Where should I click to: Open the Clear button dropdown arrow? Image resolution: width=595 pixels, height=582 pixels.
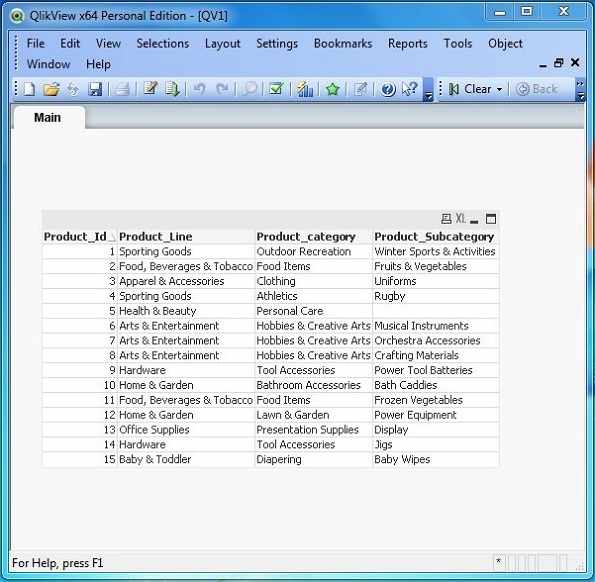[500, 90]
